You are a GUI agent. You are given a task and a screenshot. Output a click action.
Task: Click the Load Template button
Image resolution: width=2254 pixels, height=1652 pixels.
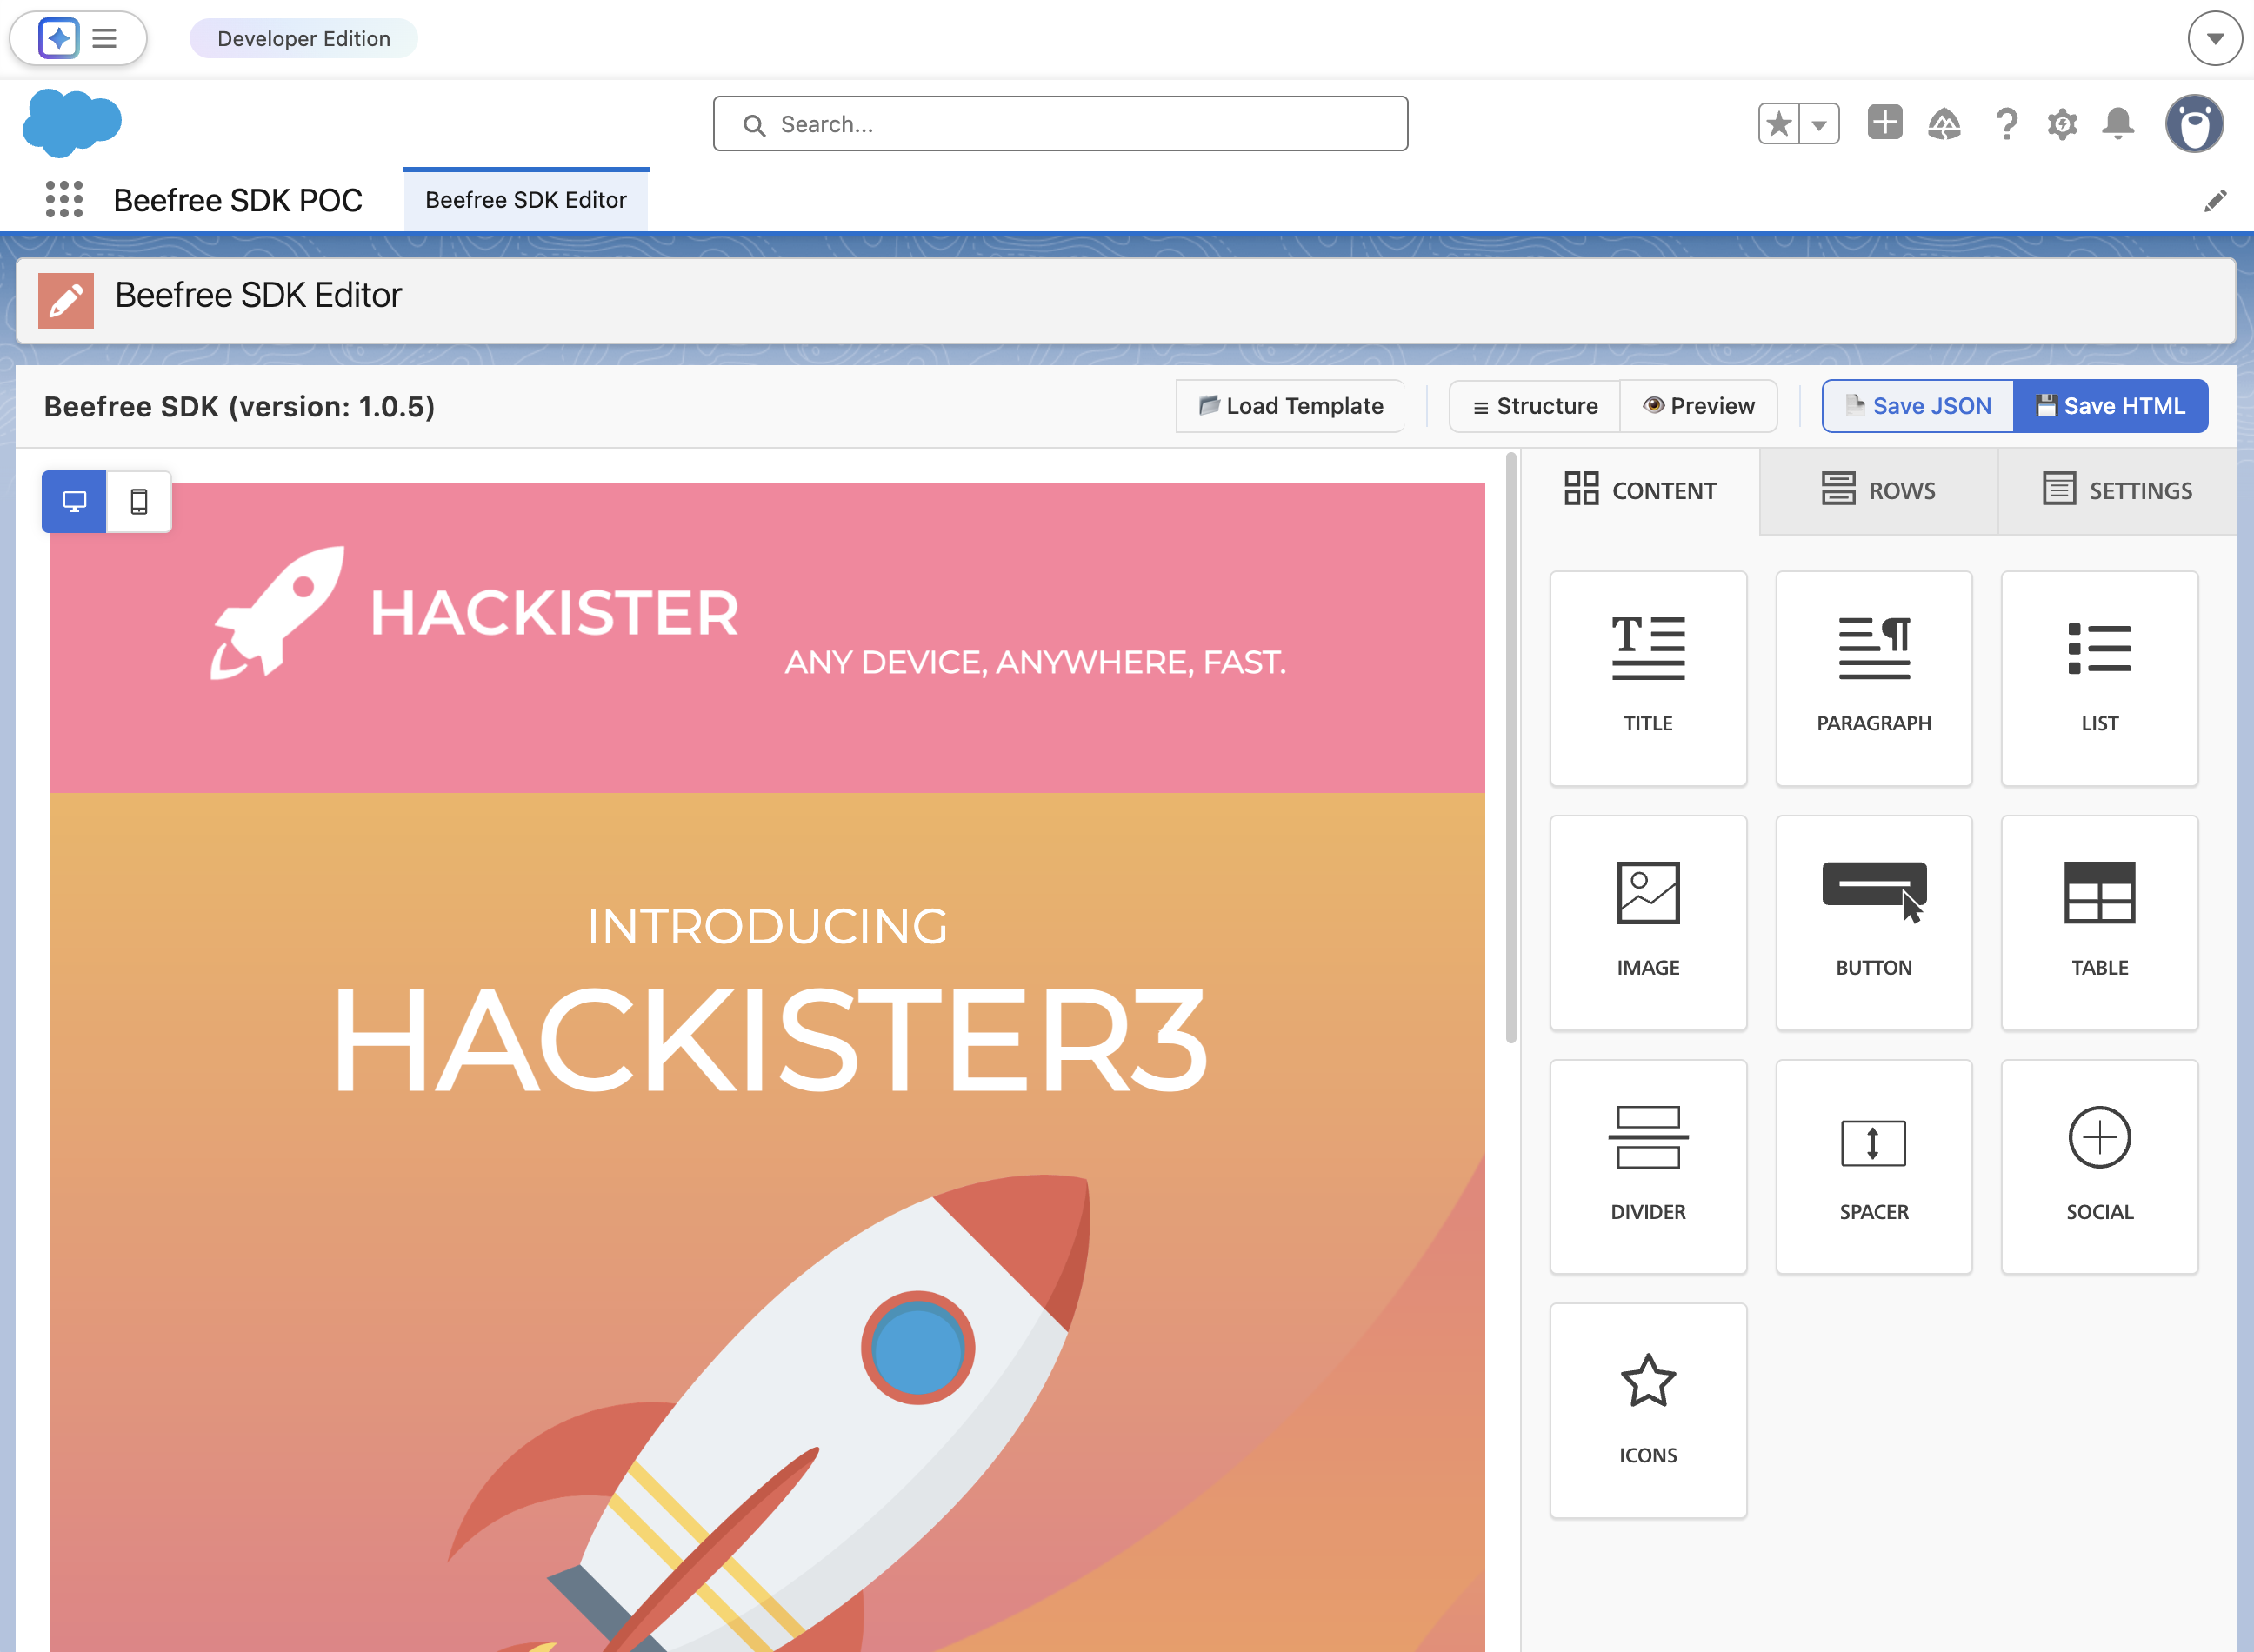point(1290,406)
